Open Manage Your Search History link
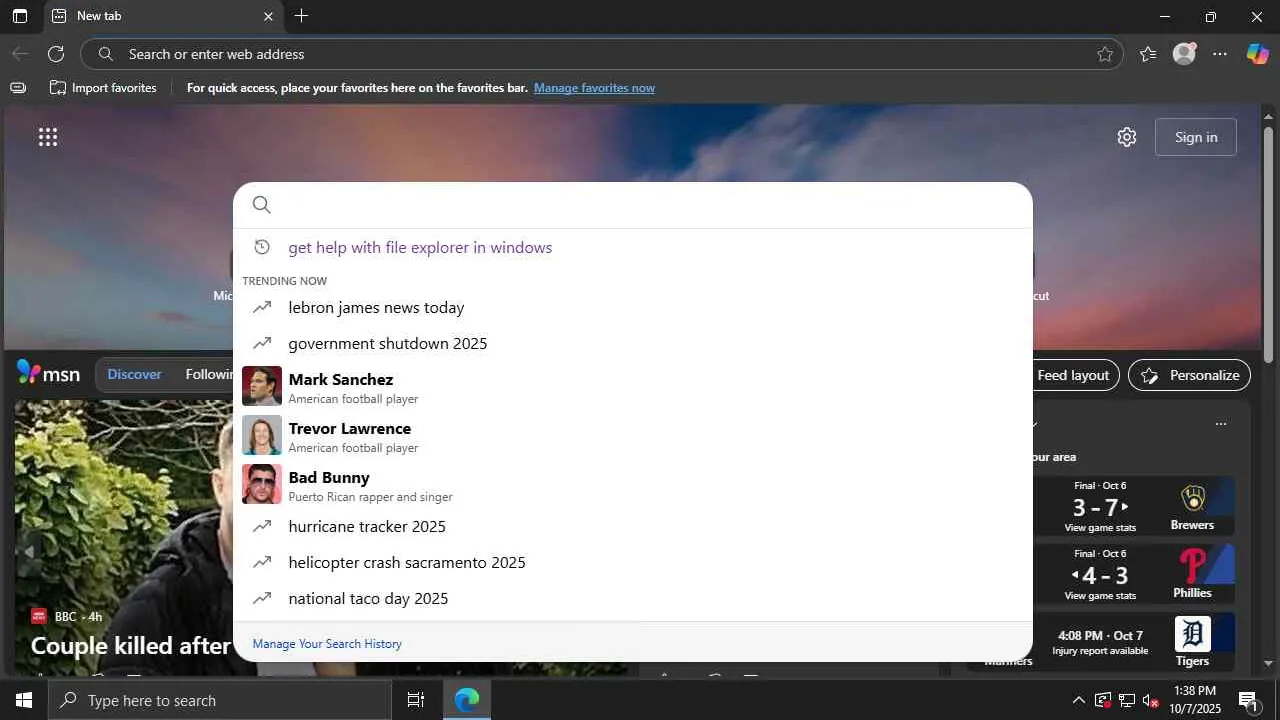Viewport: 1280px width, 720px height. [327, 644]
